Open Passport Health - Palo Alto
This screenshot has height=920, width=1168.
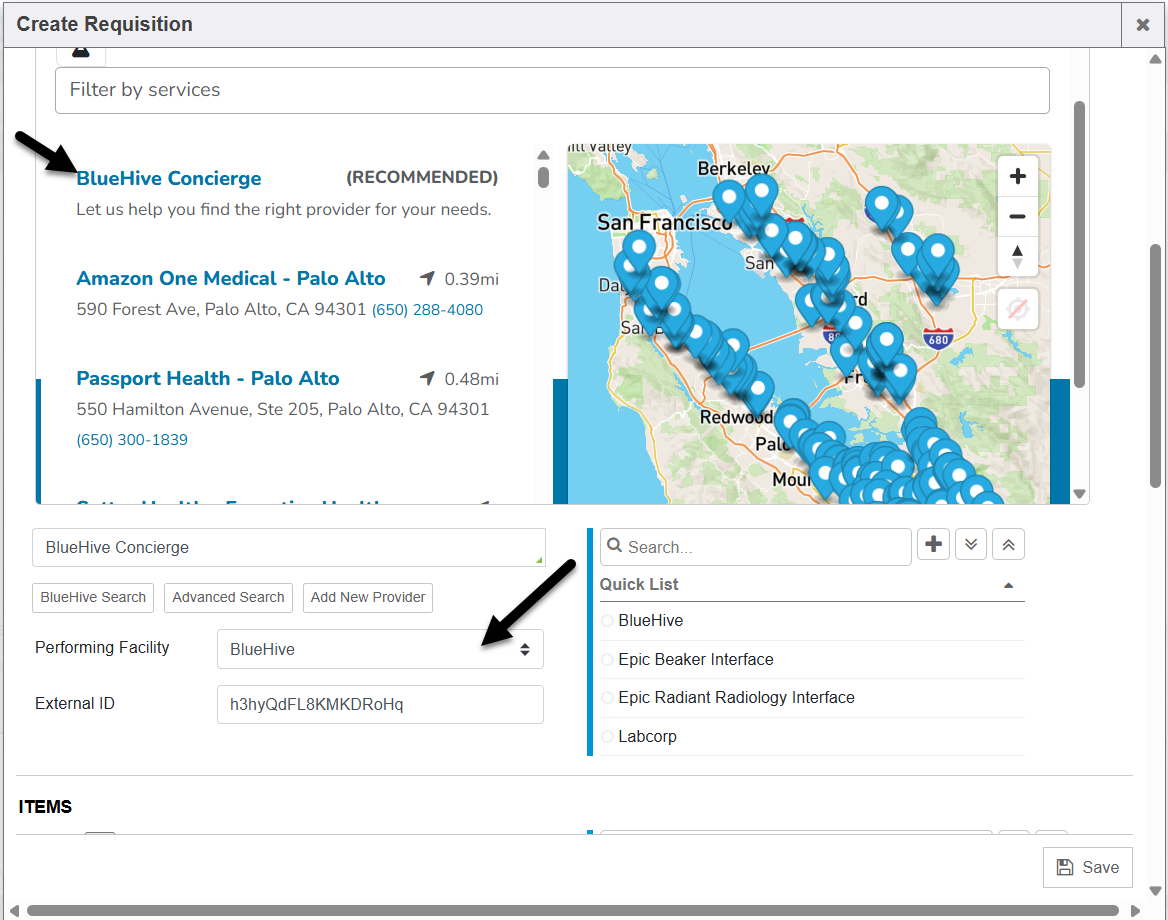208,378
